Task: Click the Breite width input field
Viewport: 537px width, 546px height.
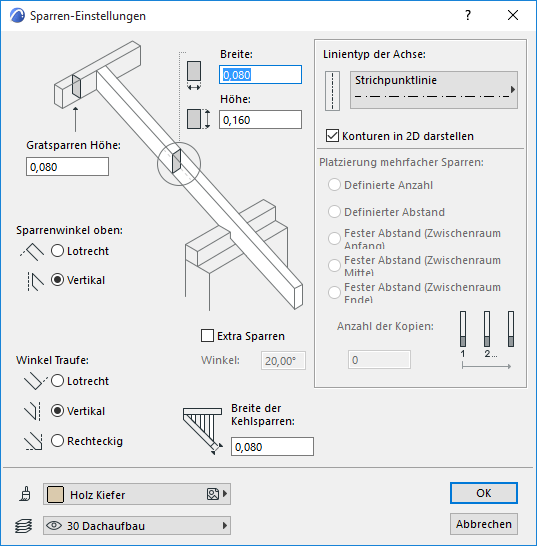Action: click(260, 75)
